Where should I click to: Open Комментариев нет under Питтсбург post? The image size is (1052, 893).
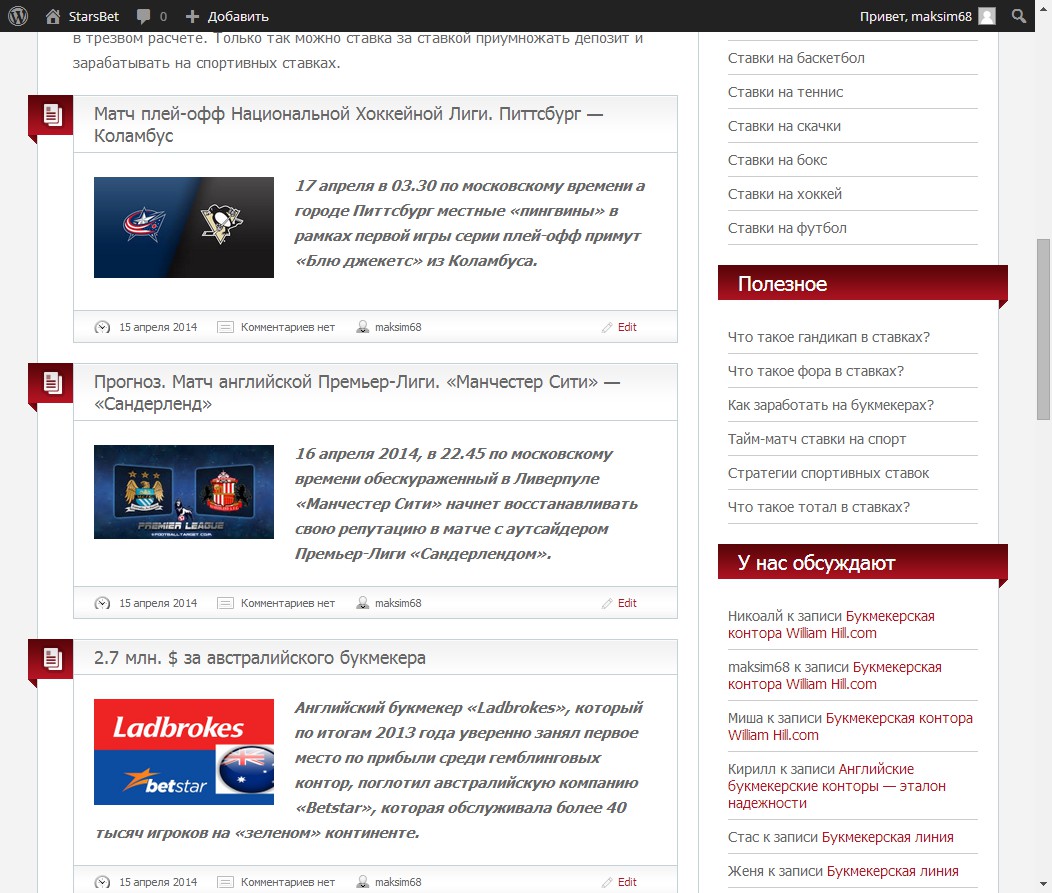click(287, 327)
